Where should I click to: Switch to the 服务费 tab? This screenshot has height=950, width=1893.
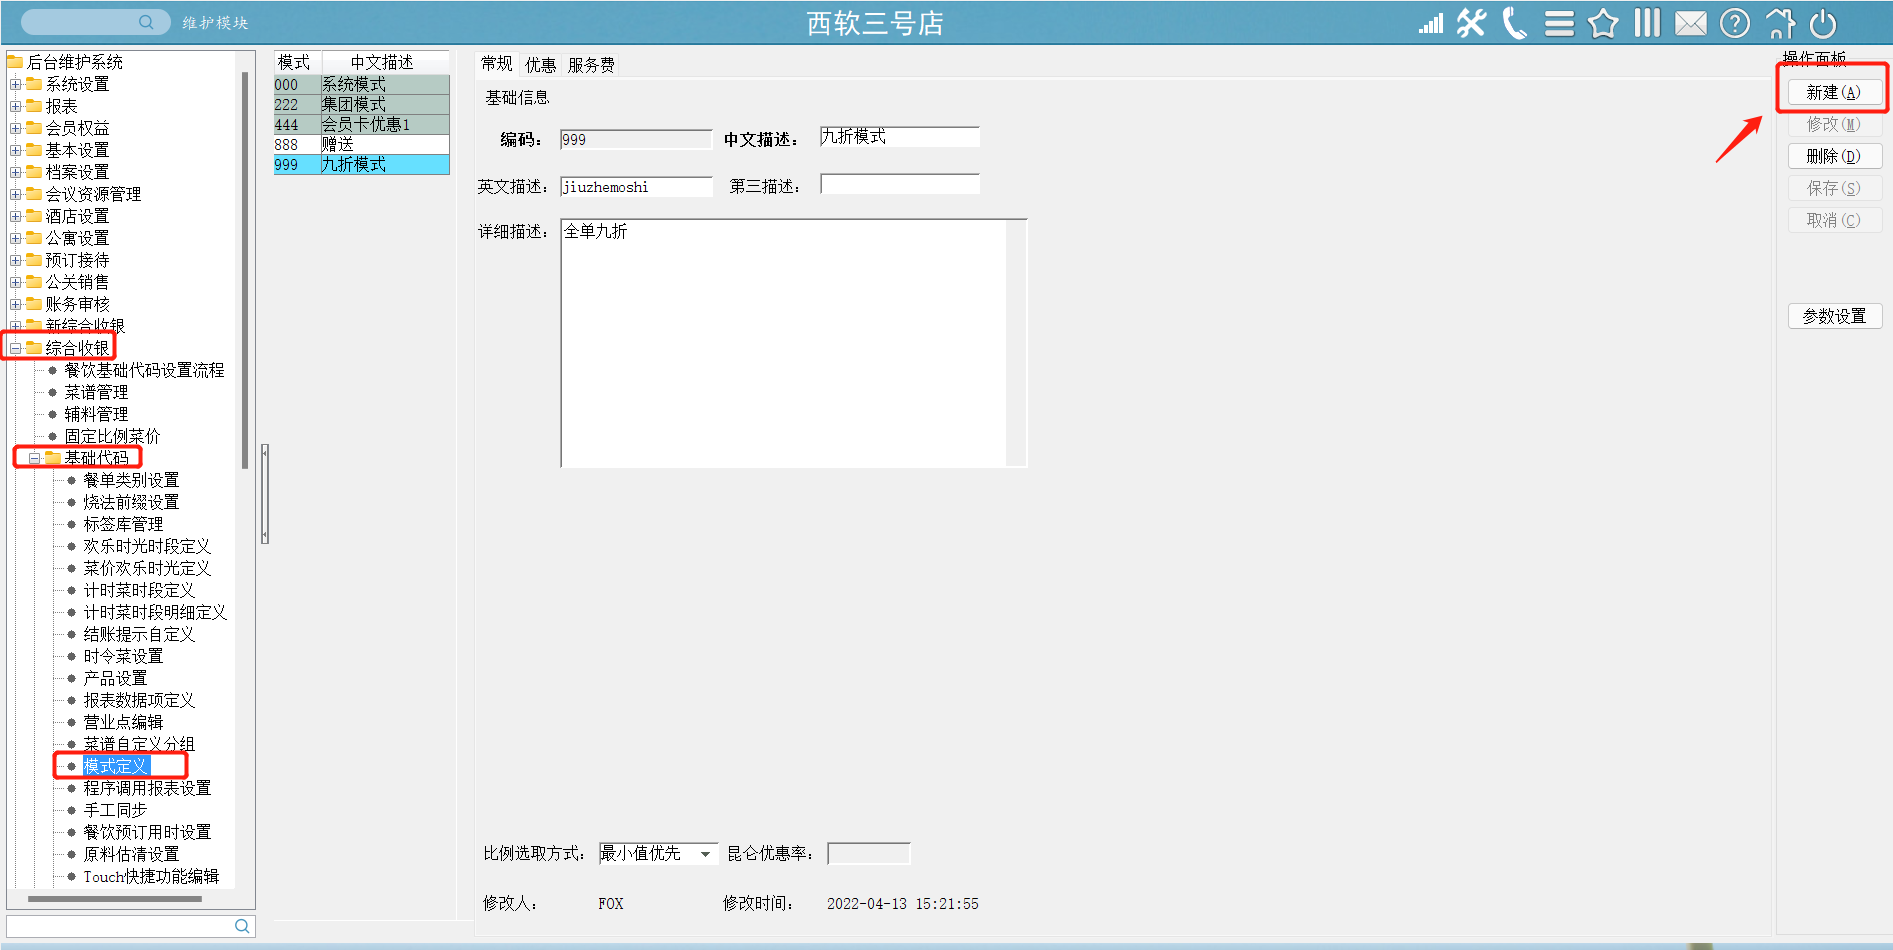[x=591, y=65]
